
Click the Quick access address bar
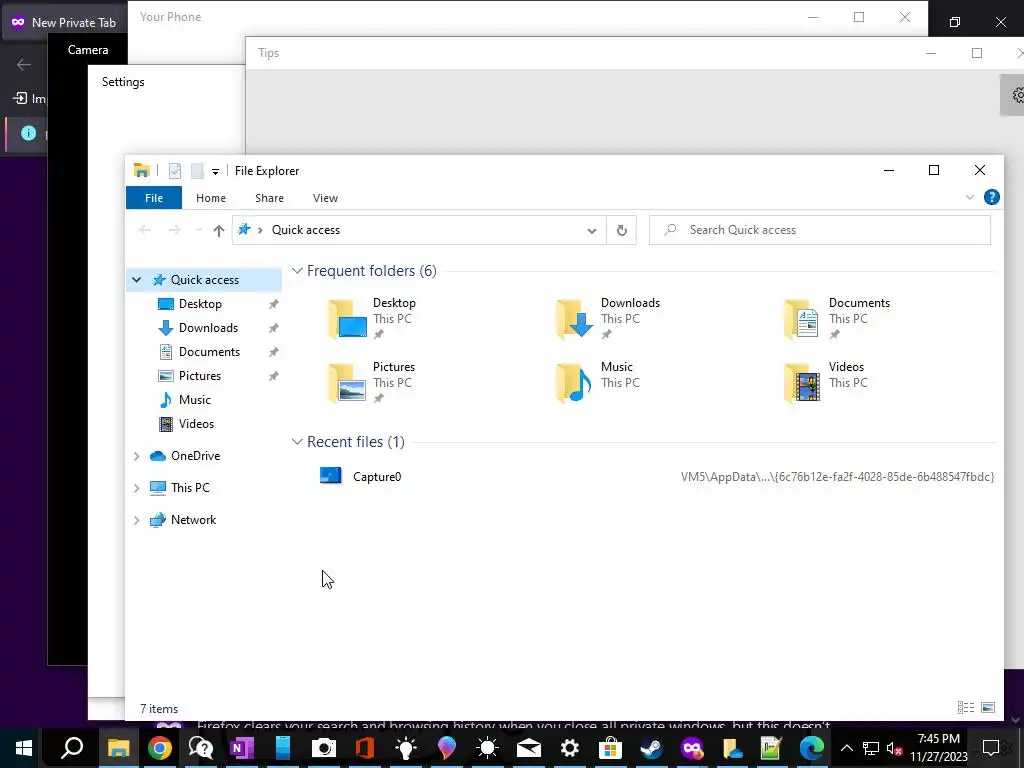coord(419,230)
